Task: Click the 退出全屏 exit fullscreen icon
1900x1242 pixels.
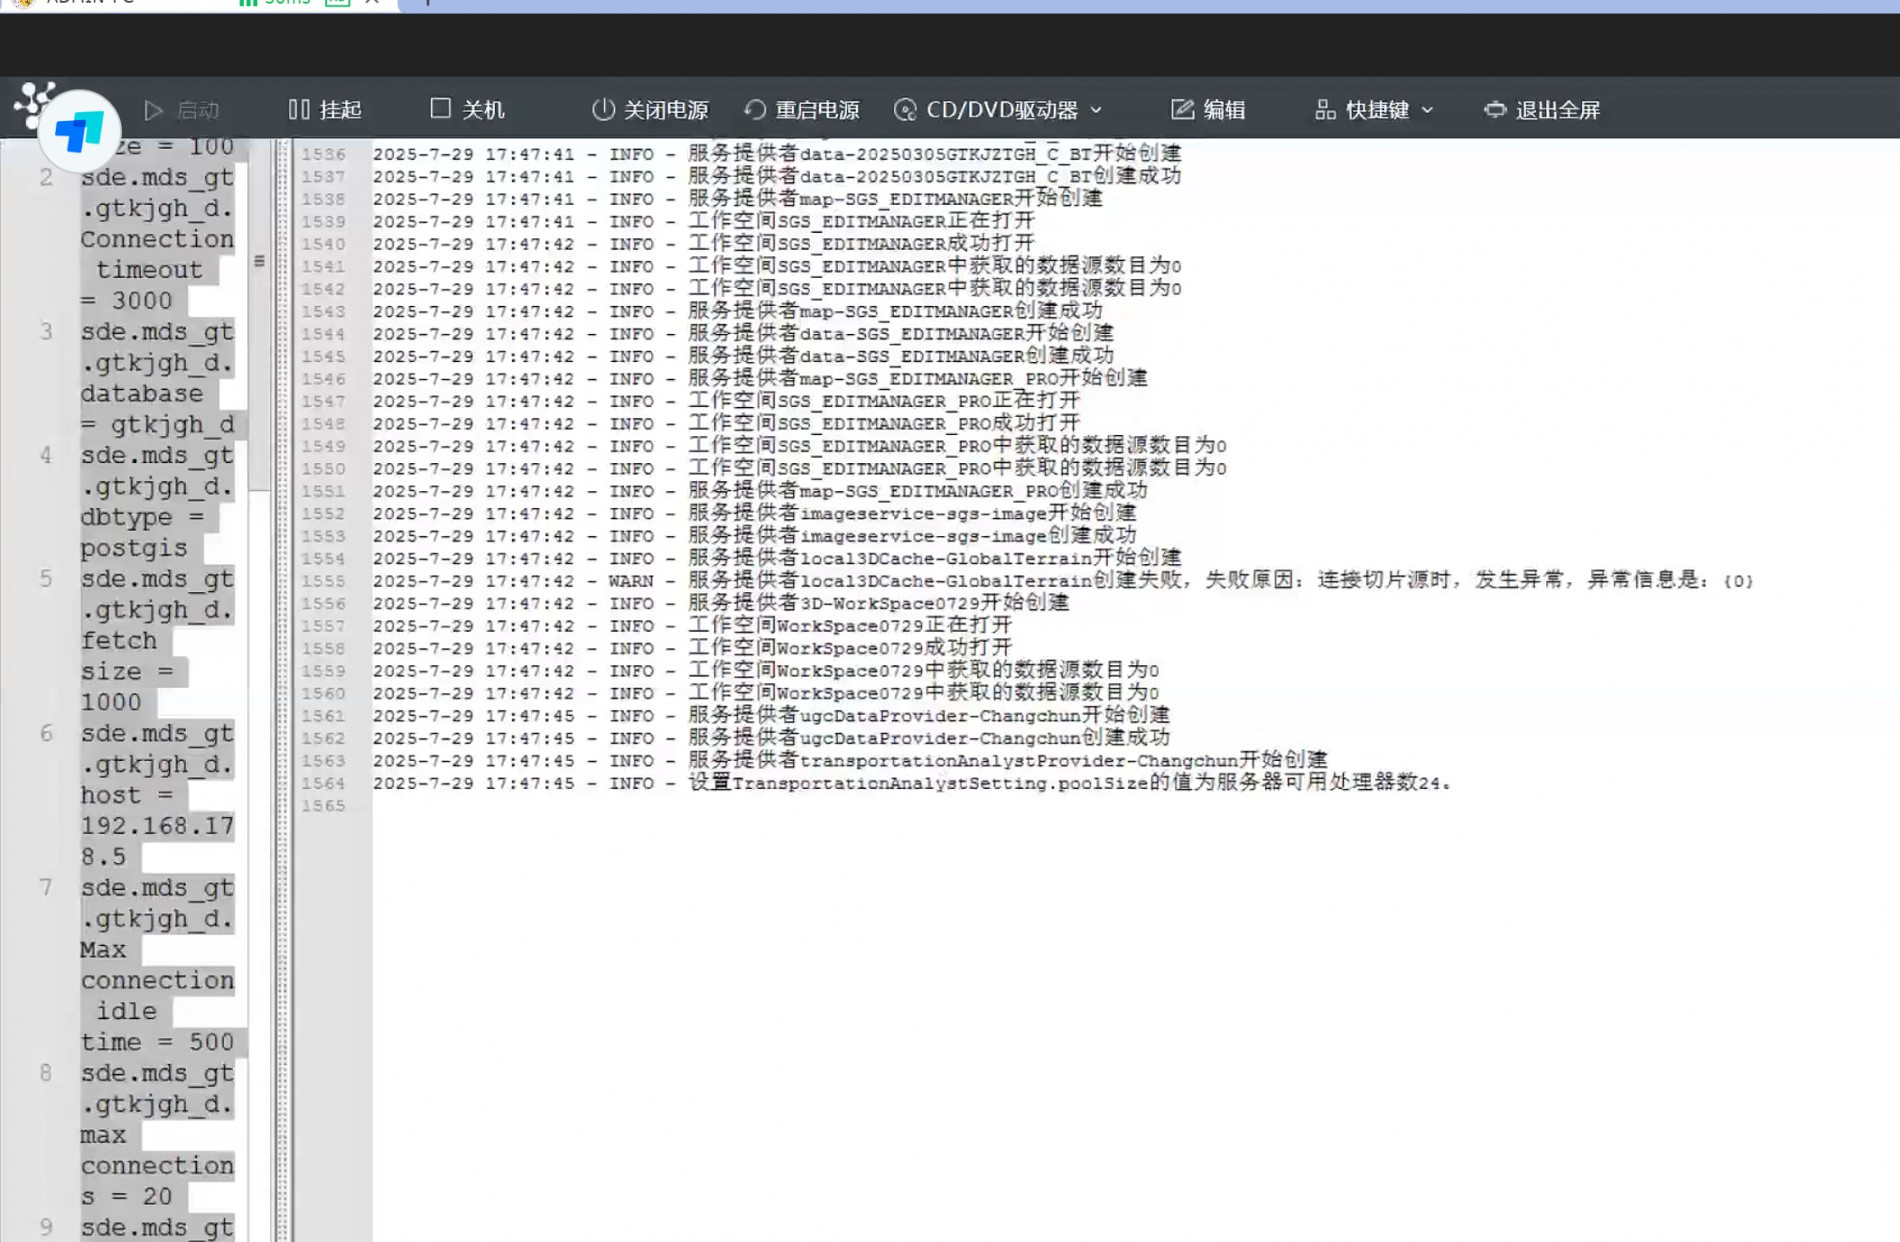Action: [1495, 109]
